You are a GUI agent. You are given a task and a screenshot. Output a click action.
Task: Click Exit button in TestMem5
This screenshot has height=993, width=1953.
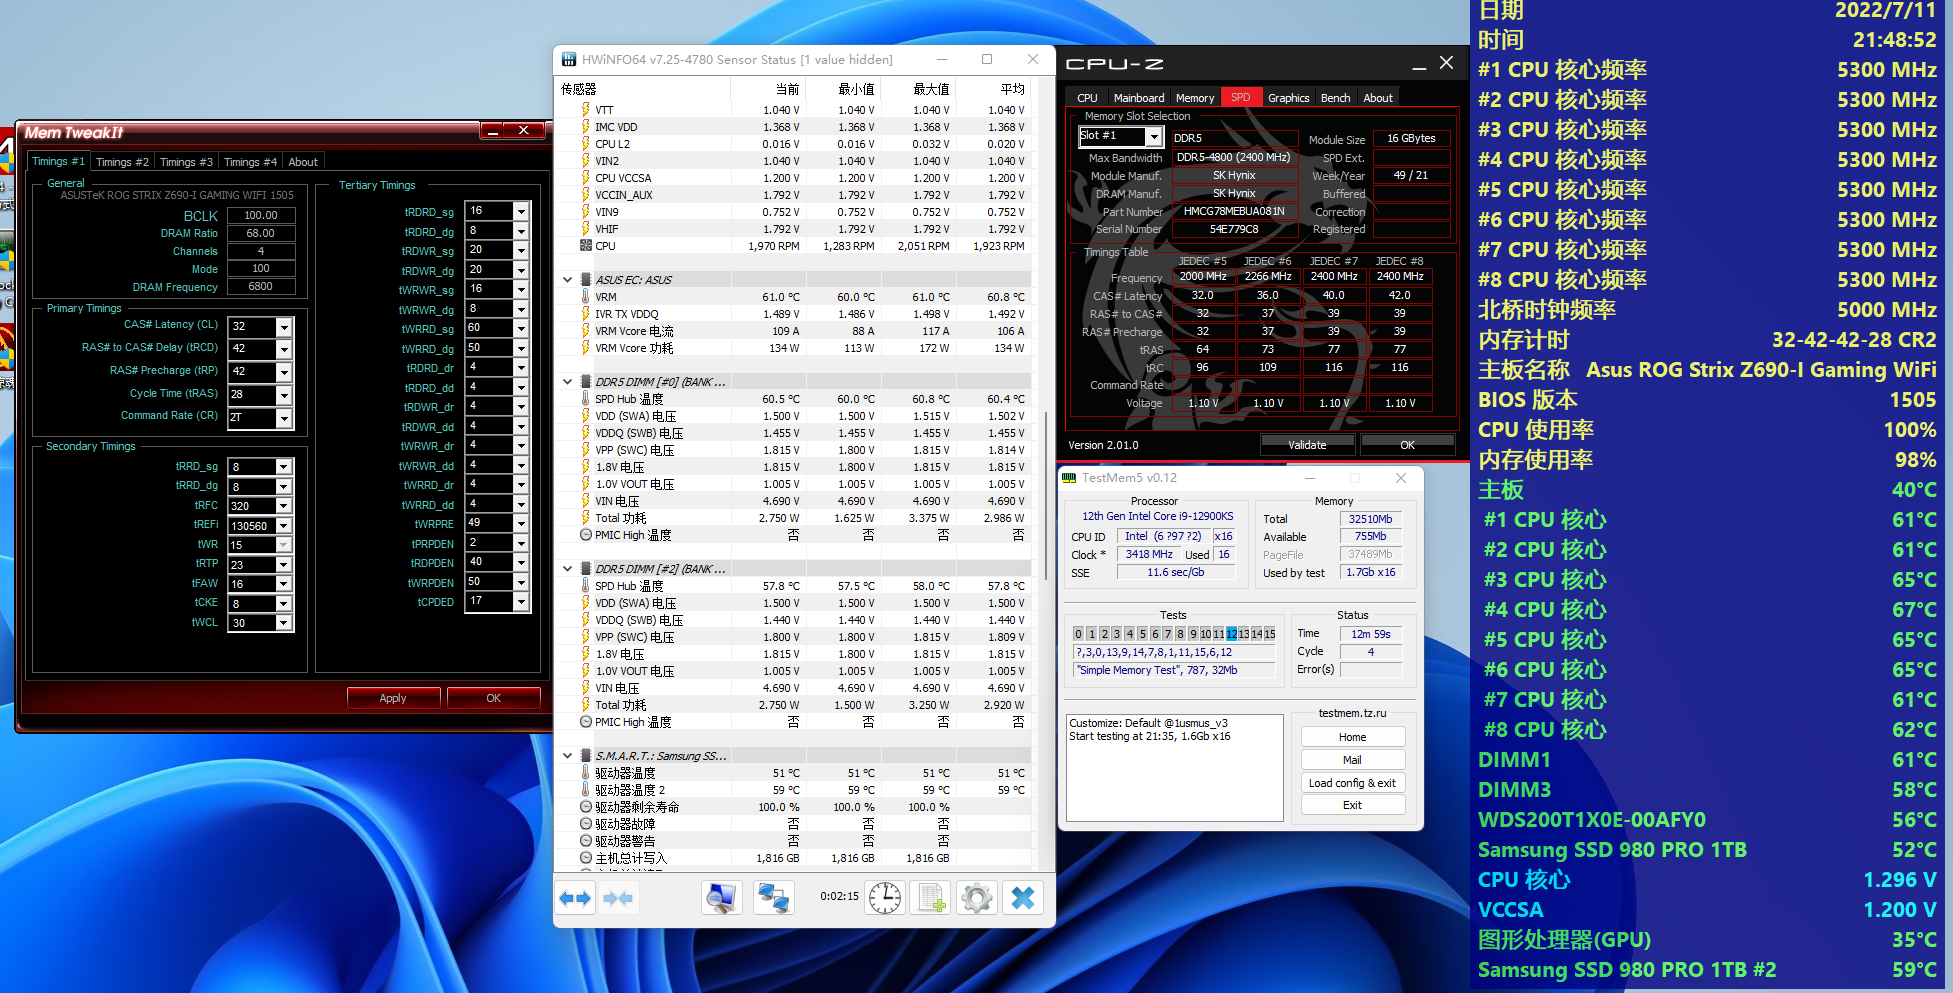click(x=1352, y=805)
